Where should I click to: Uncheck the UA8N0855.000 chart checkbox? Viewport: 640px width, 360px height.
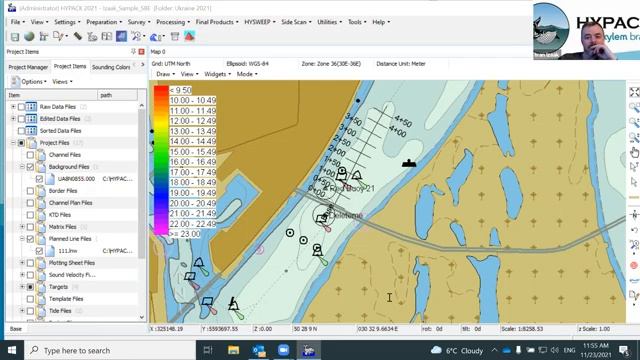click(x=39, y=179)
